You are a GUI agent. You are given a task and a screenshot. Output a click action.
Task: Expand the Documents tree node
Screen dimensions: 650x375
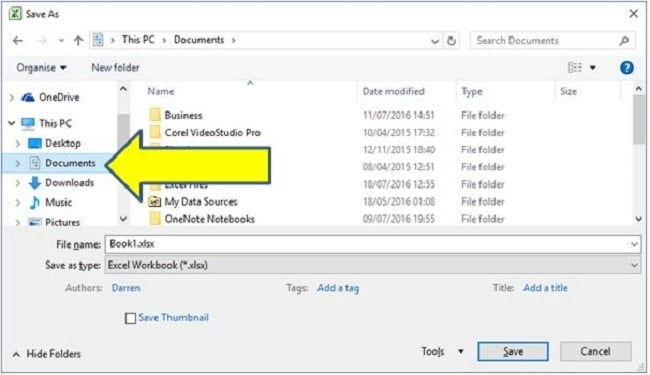(x=18, y=163)
